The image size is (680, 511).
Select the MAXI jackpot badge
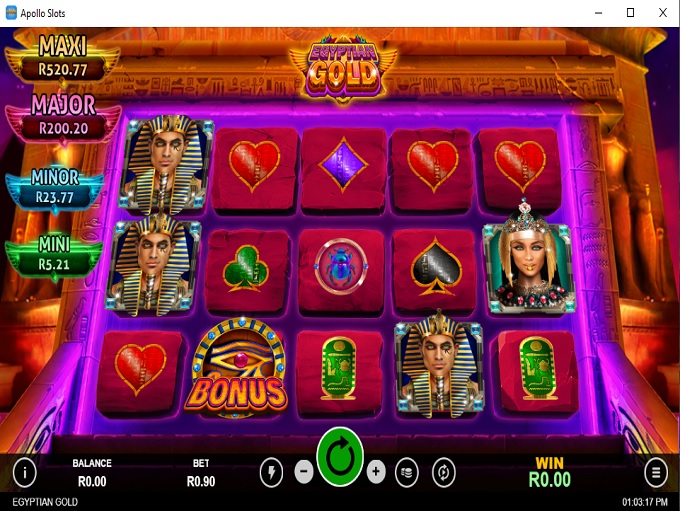62,58
